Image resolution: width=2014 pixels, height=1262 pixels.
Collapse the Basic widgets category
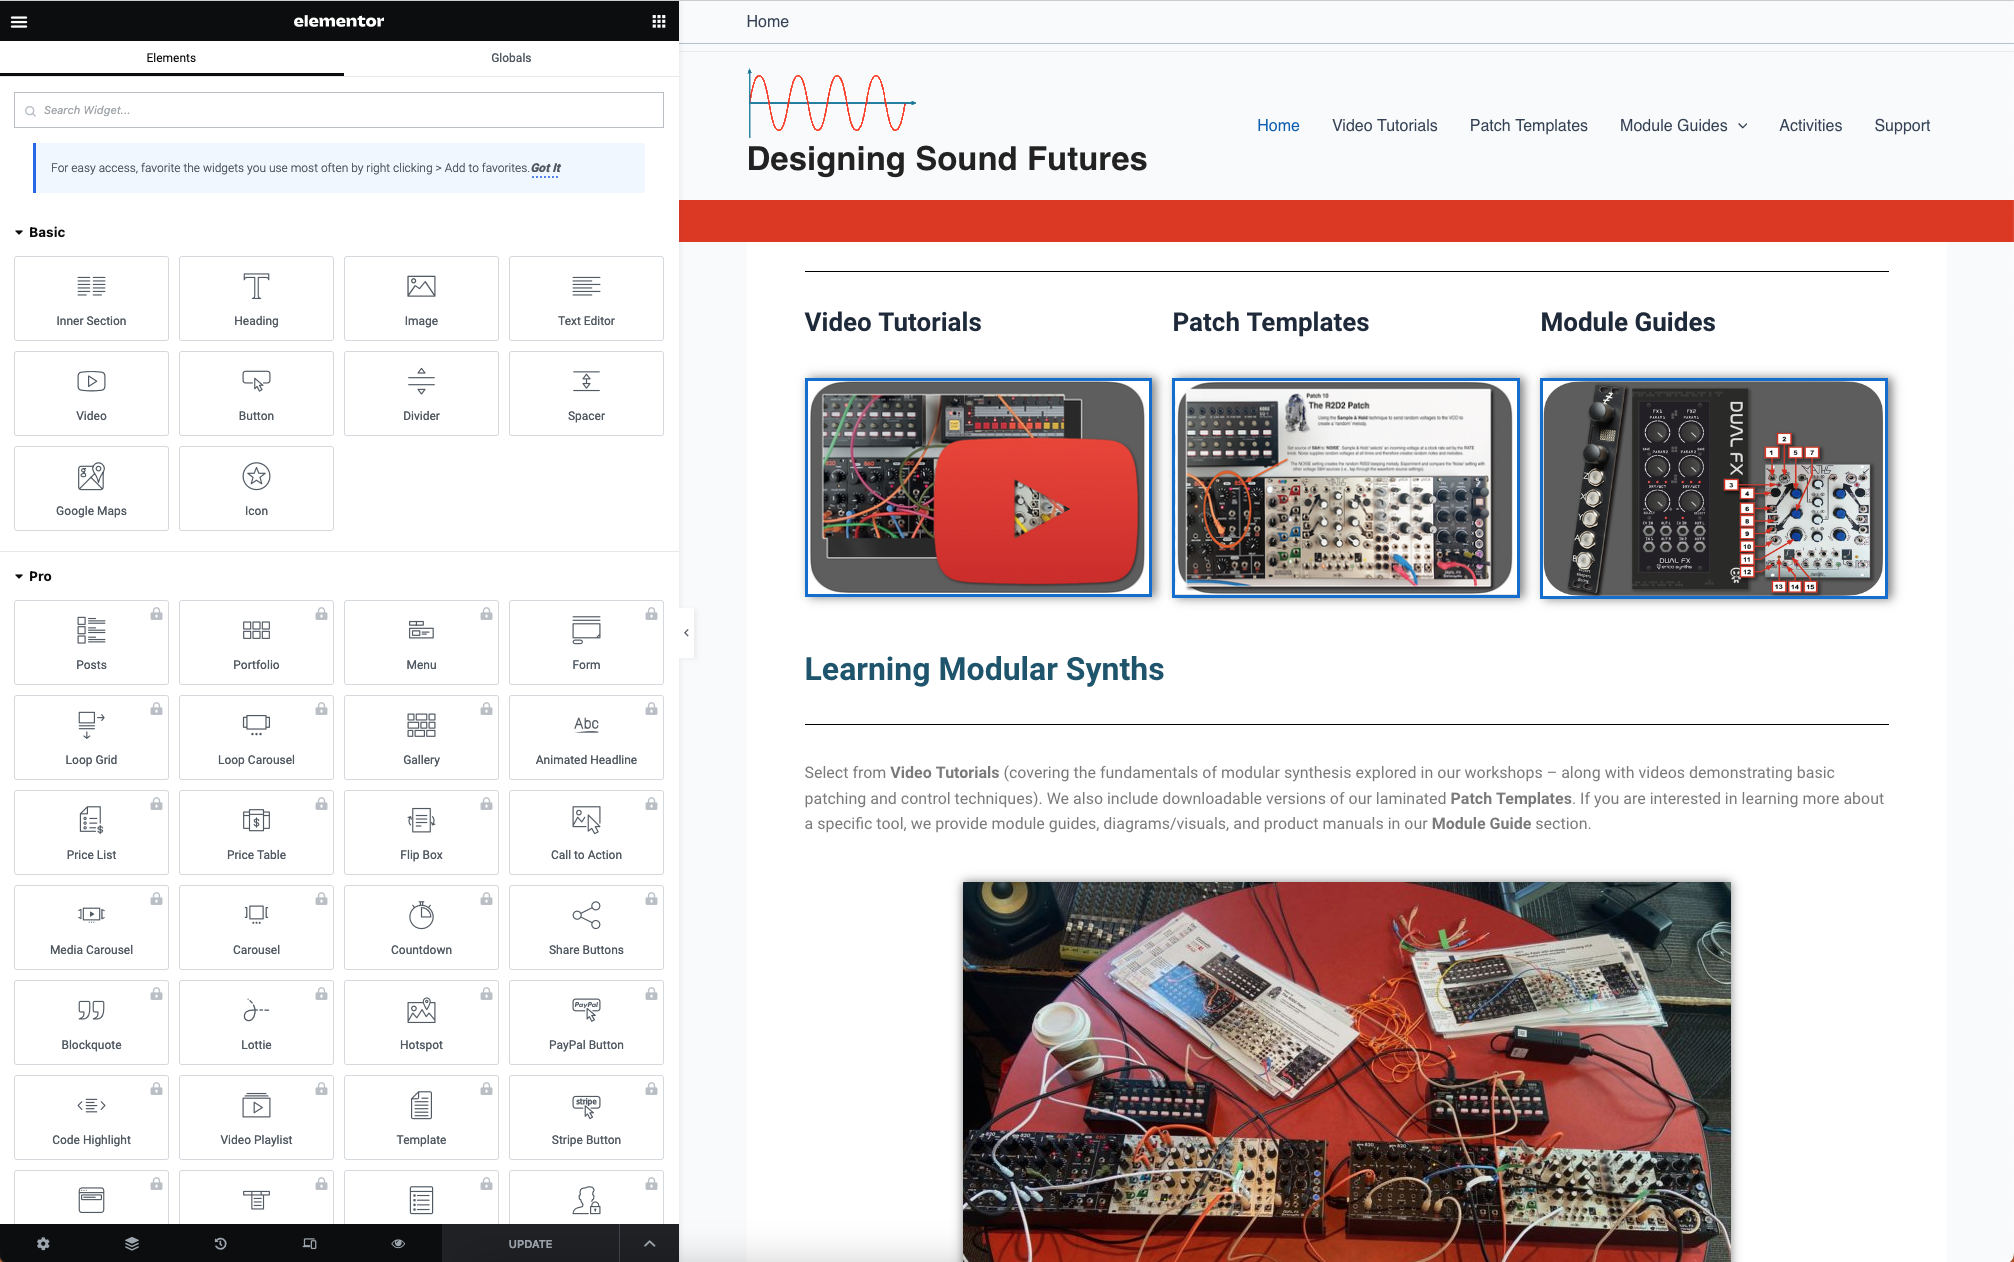[x=40, y=232]
